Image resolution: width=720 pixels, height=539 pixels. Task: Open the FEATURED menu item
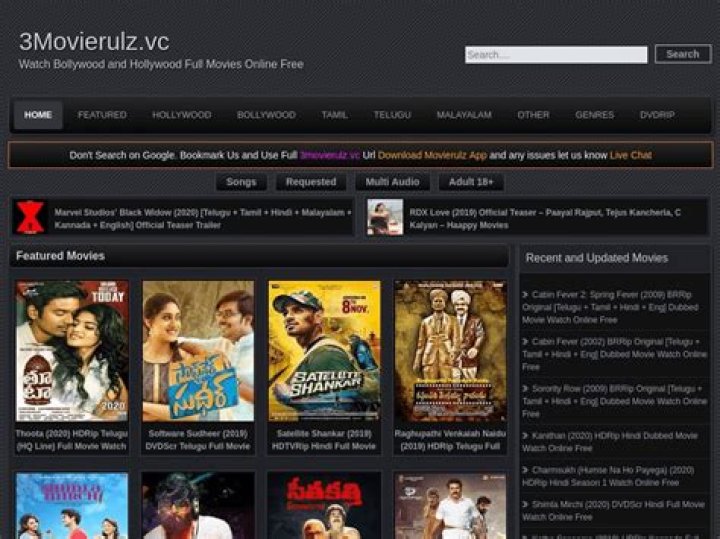tap(102, 115)
